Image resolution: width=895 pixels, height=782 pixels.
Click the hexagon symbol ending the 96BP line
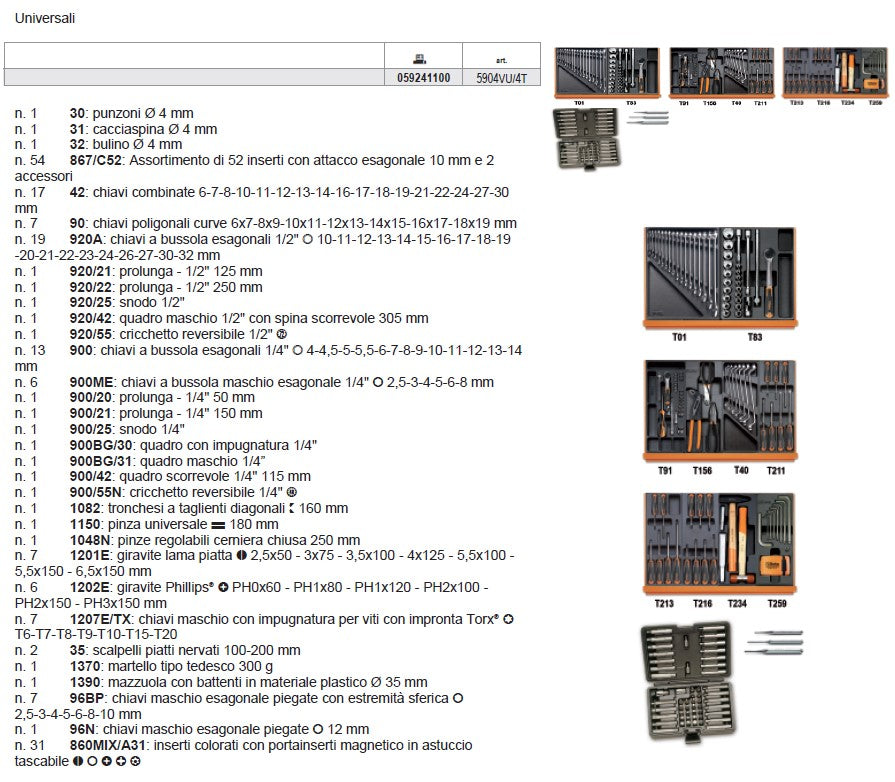(x=458, y=698)
